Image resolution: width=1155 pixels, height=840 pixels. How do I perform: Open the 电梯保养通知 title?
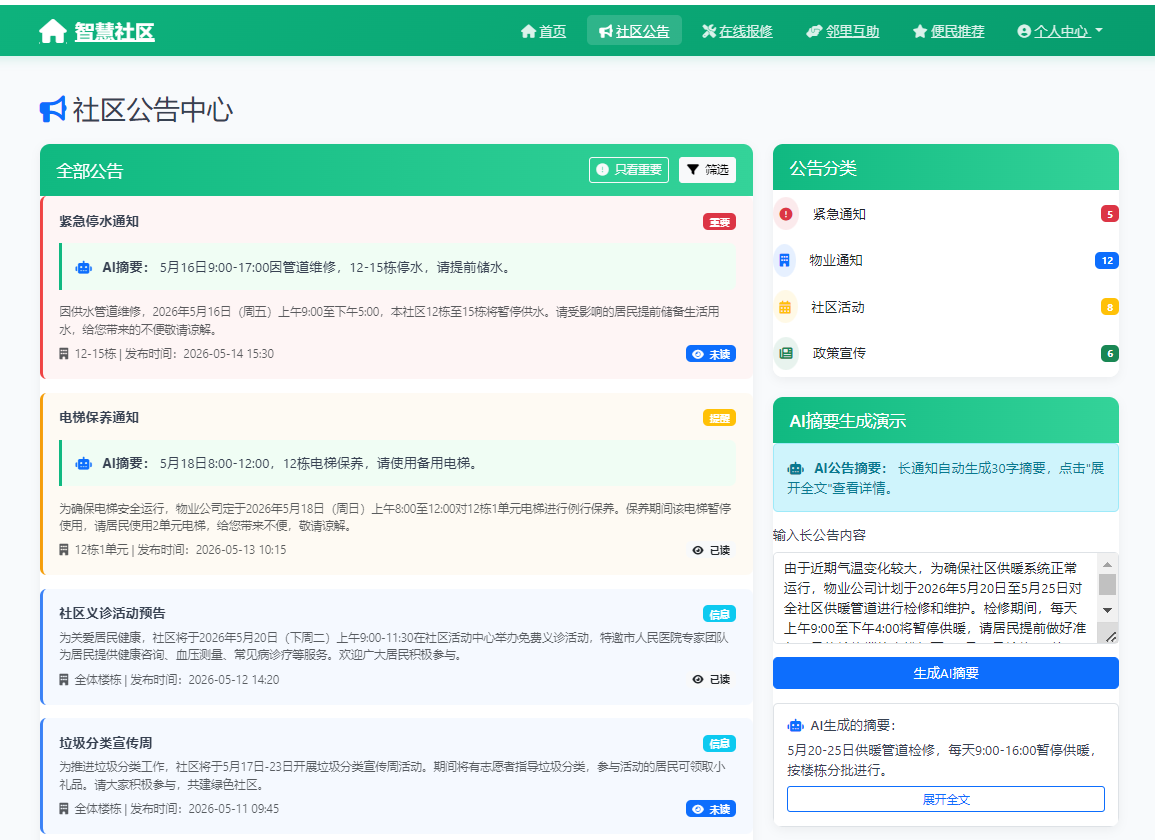[99, 417]
